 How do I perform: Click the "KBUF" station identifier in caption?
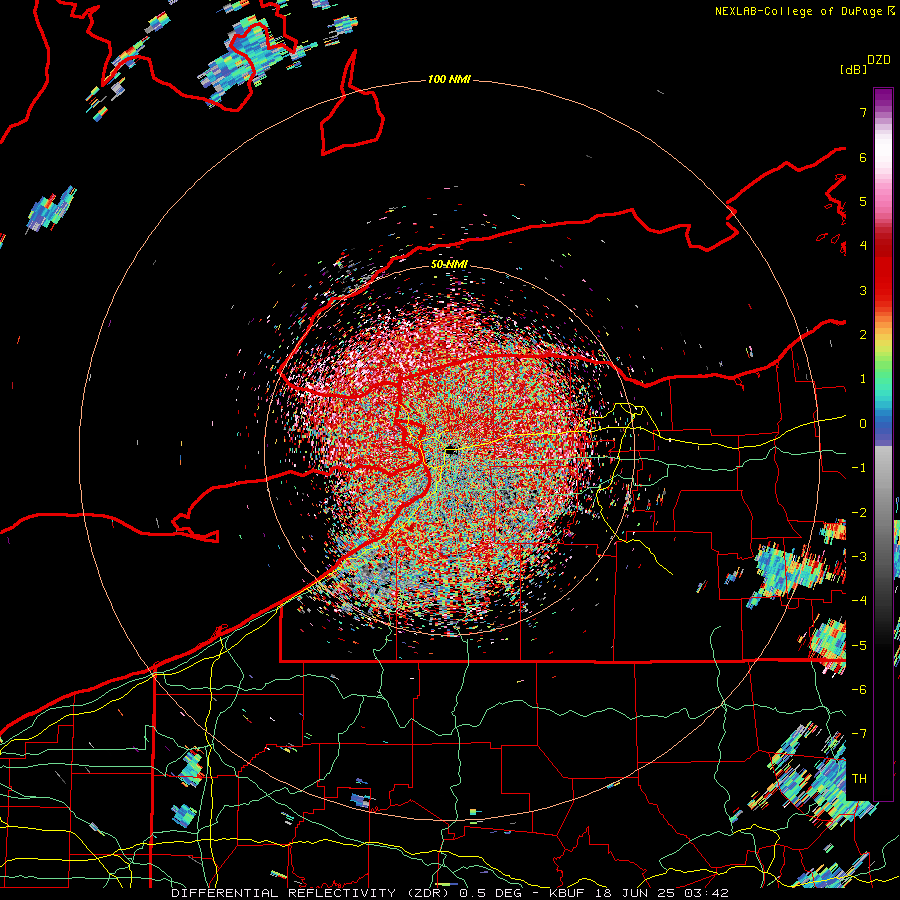[x=565, y=893]
